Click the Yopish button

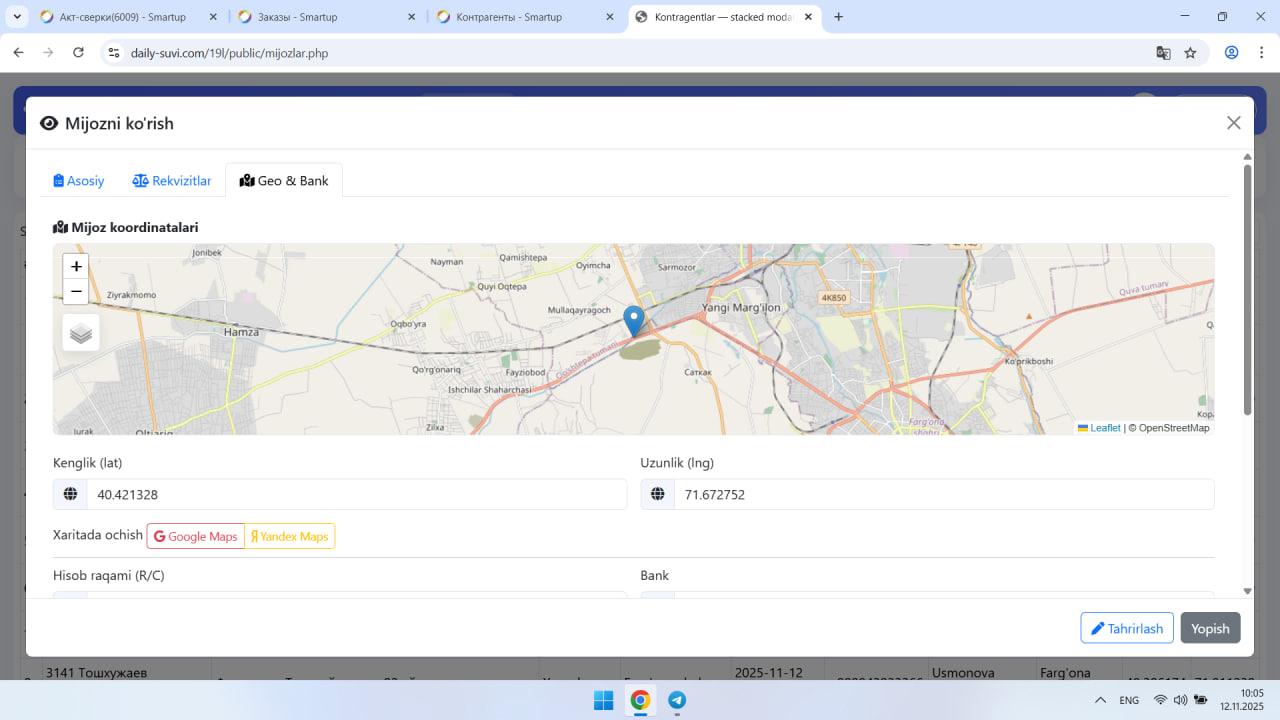click(x=1210, y=628)
